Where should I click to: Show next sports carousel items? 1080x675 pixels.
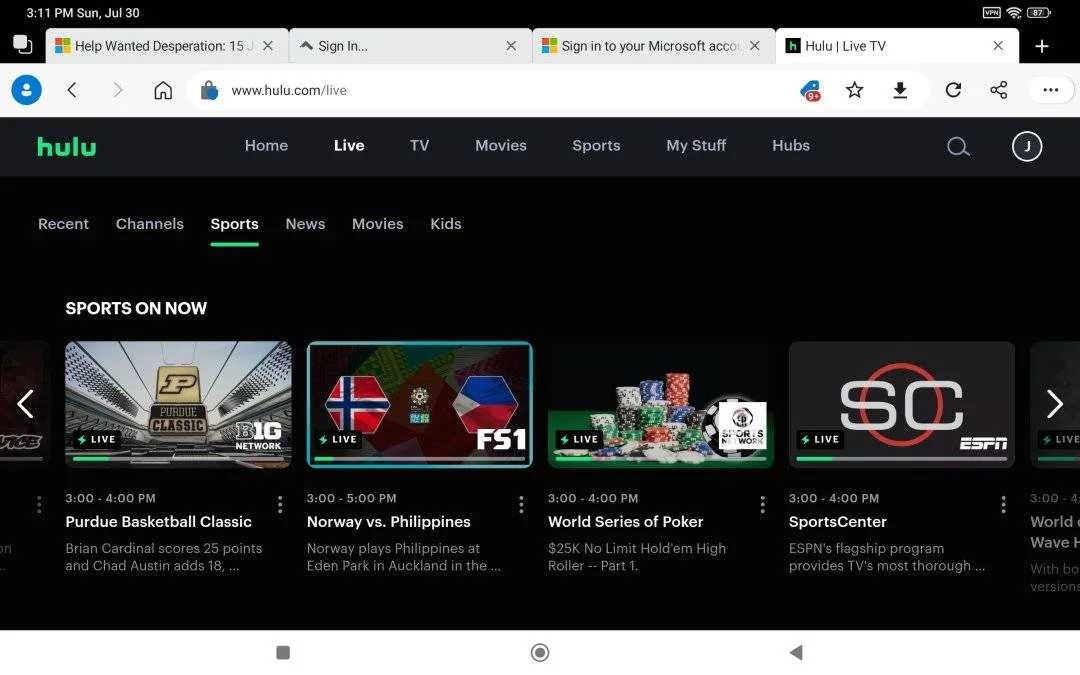1055,404
